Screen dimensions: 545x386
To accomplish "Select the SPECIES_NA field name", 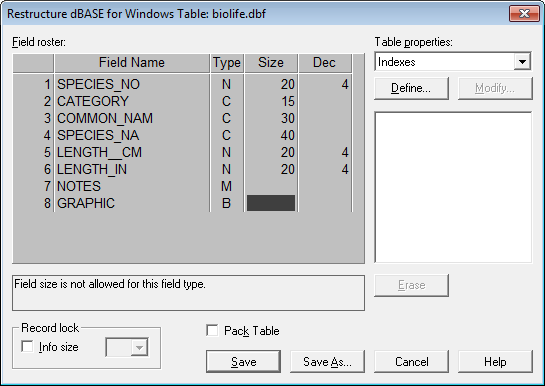I will [98, 135].
